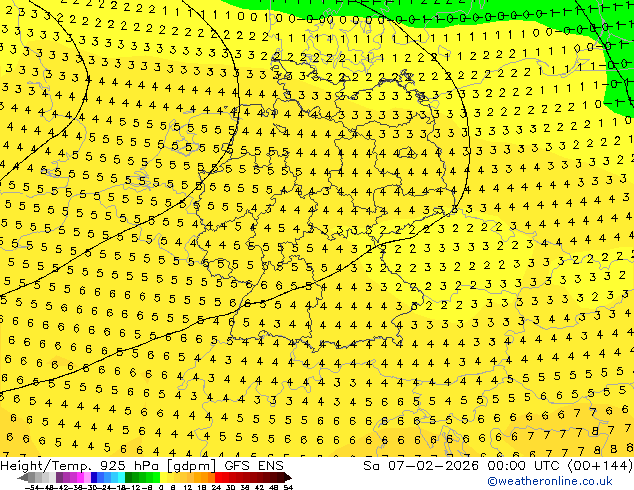Image resolution: width=634 pixels, height=490 pixels.
Task: Click the dark purple swatch above legend value -42
Action: (x=59, y=478)
